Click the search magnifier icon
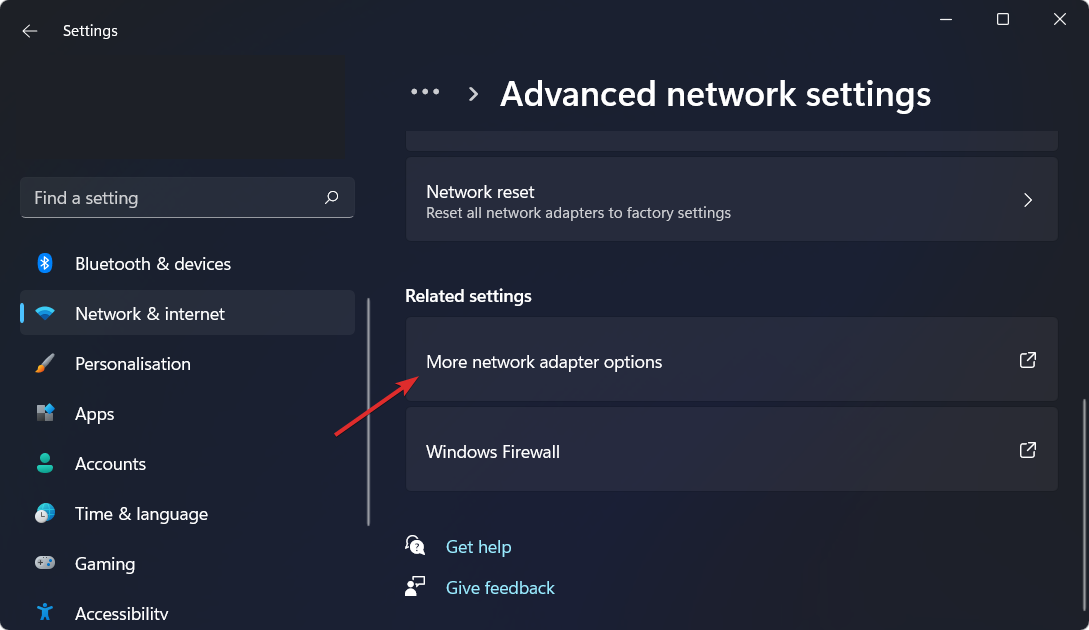 point(332,198)
